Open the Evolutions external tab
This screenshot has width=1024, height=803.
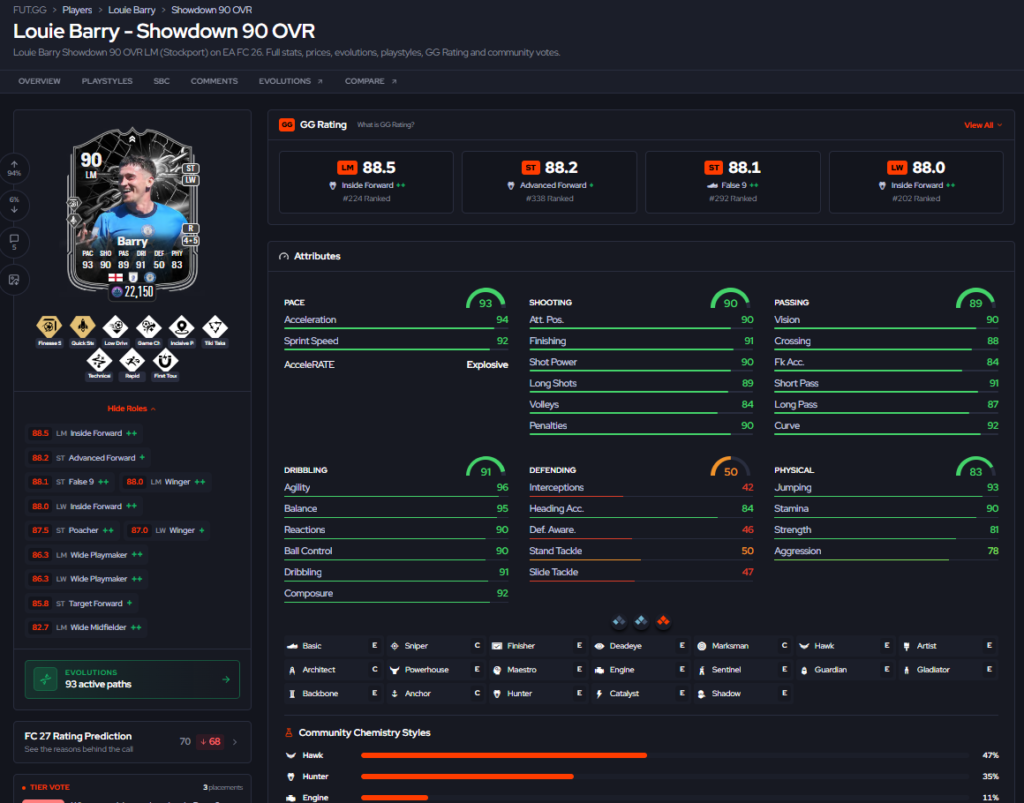[291, 81]
